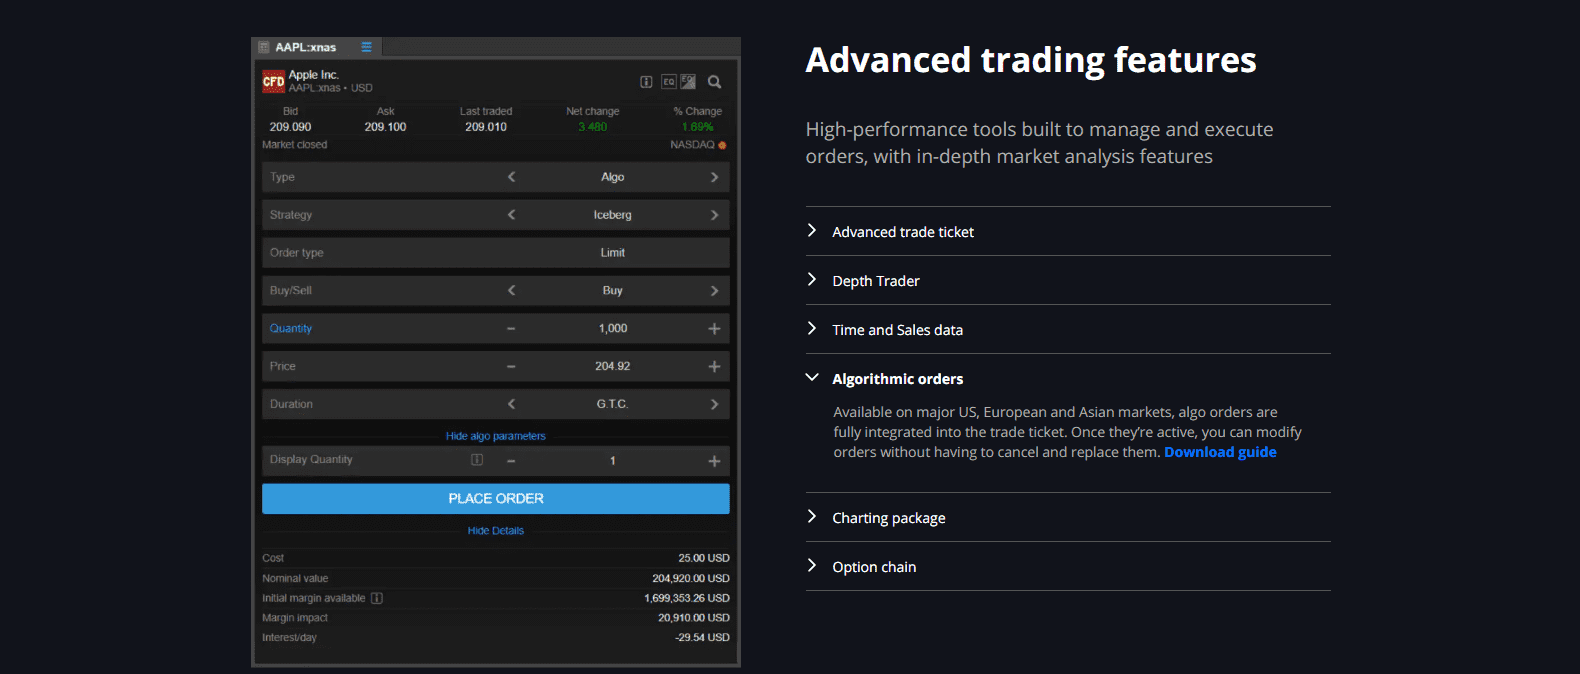
Task: Expand Advanced trade ticket section
Action: [x=1068, y=232]
